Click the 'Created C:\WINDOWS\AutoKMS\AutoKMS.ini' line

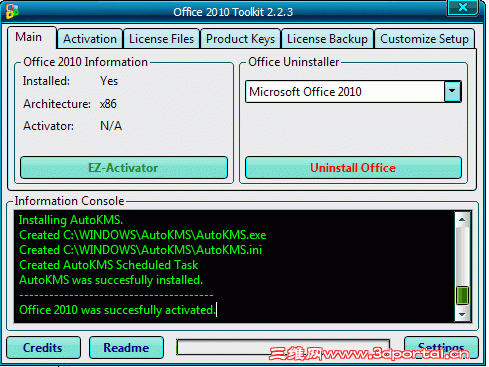[141, 250]
